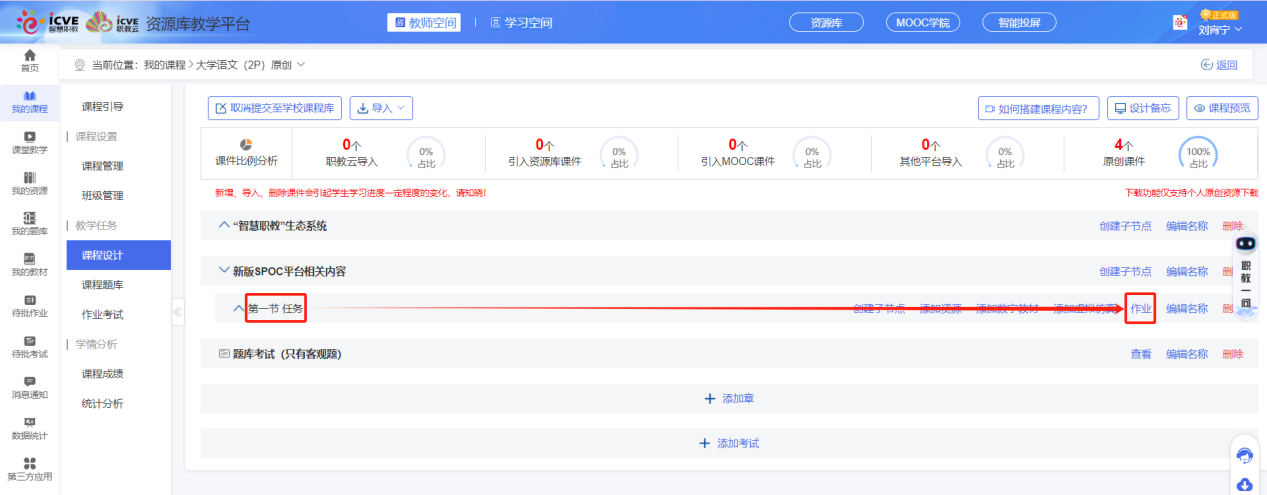Screen dimensions: 1267x495
Task: Click the customer service headset icon
Action: click(x=1245, y=455)
